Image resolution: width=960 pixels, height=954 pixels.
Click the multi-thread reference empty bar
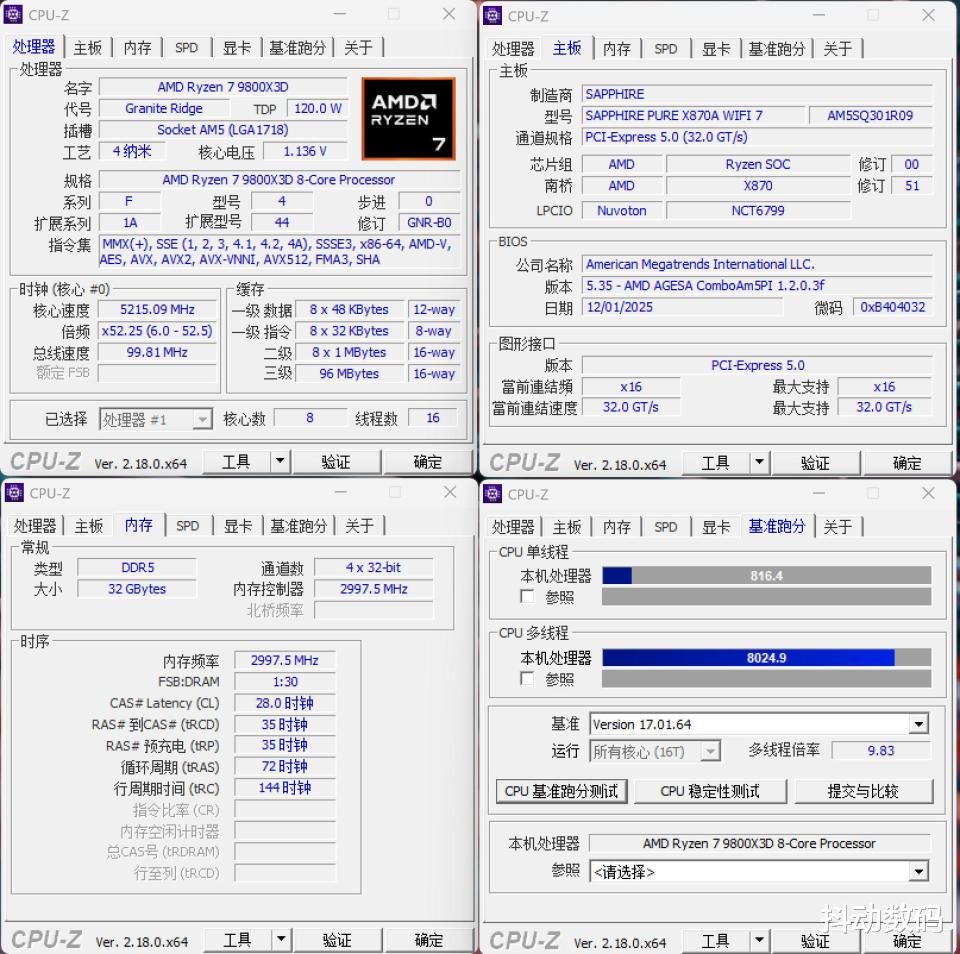pos(767,678)
